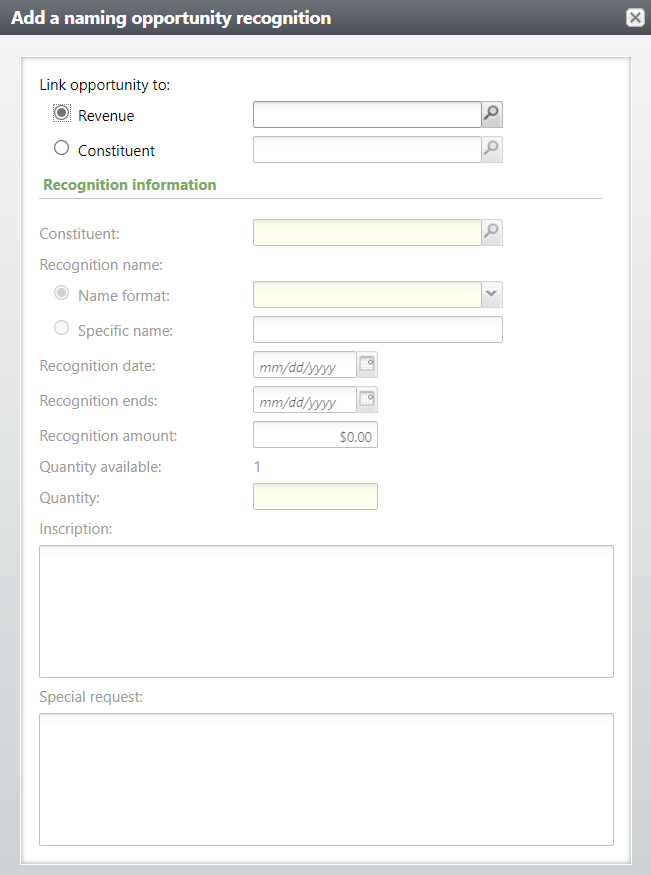Select the Constituent radio button
Screen dimensions: 651x875
(x=62, y=149)
